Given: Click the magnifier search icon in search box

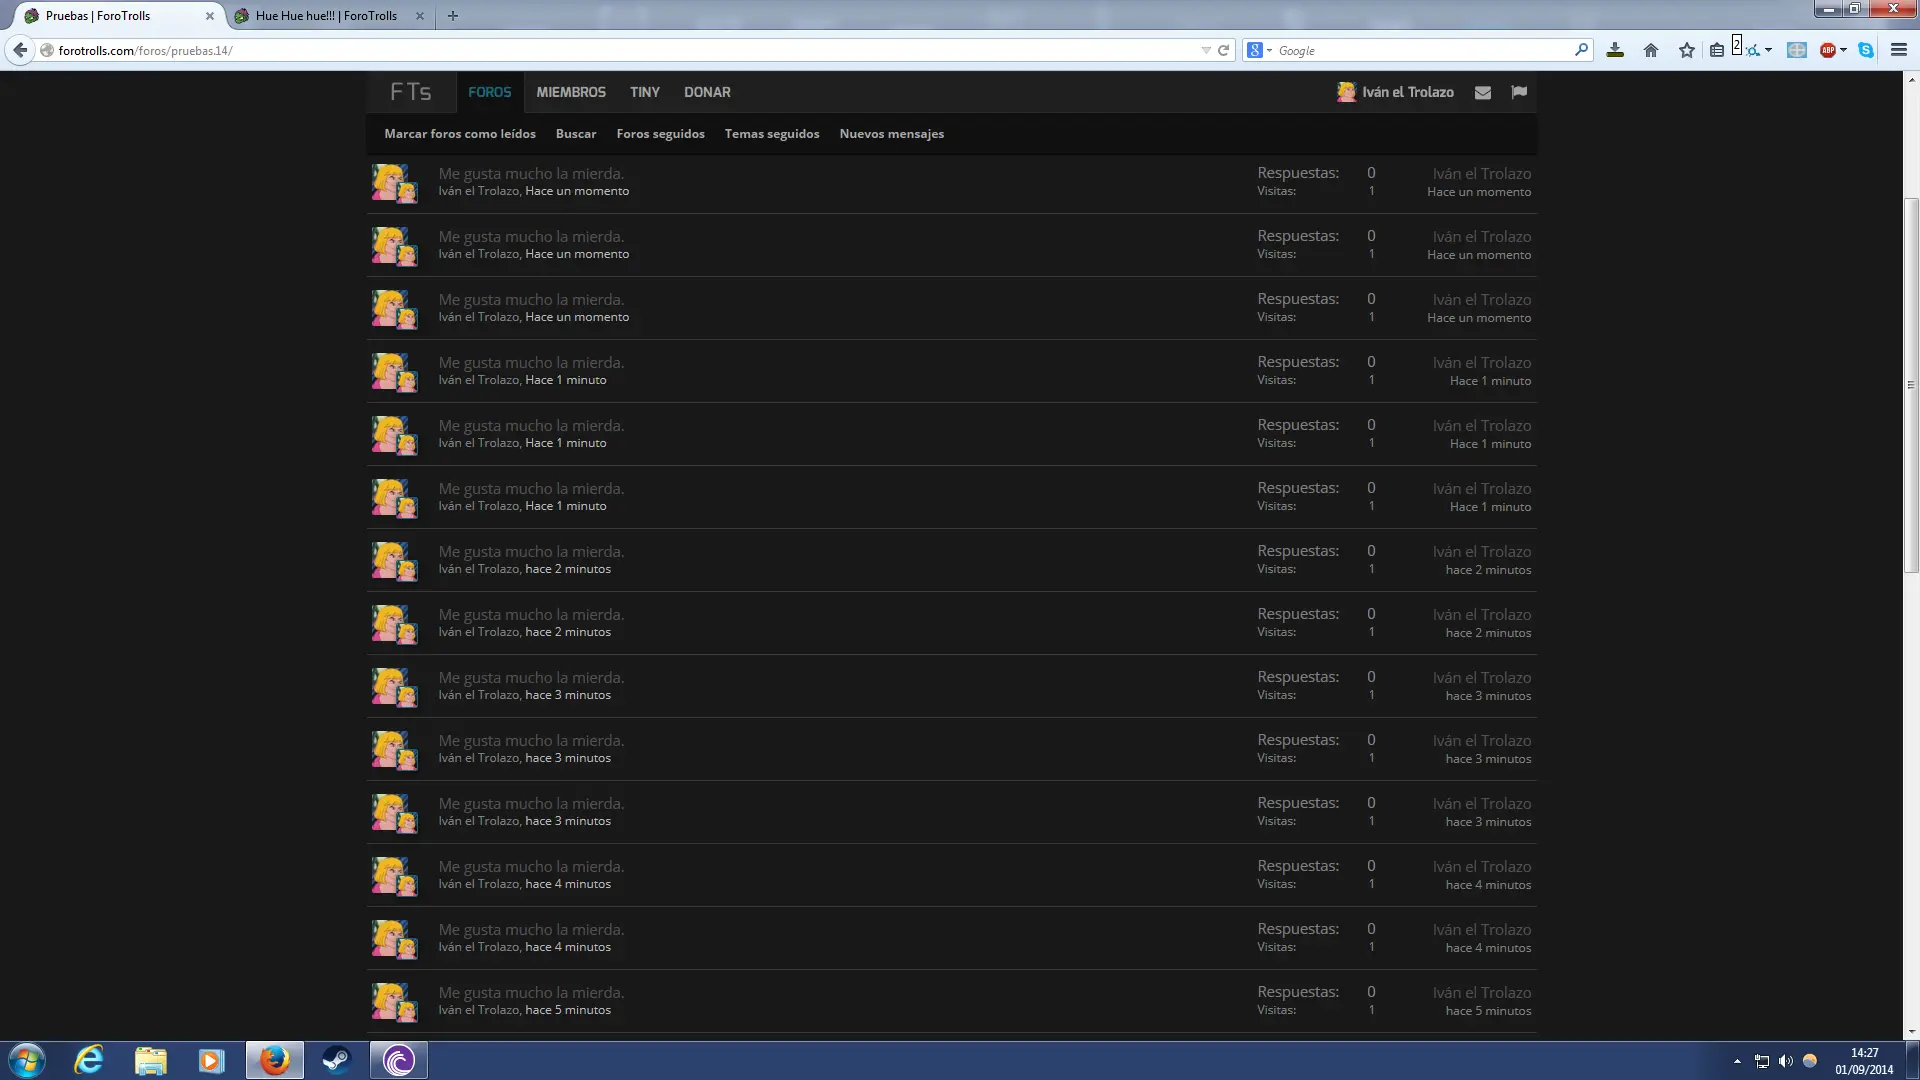Looking at the screenshot, I should point(1581,50).
